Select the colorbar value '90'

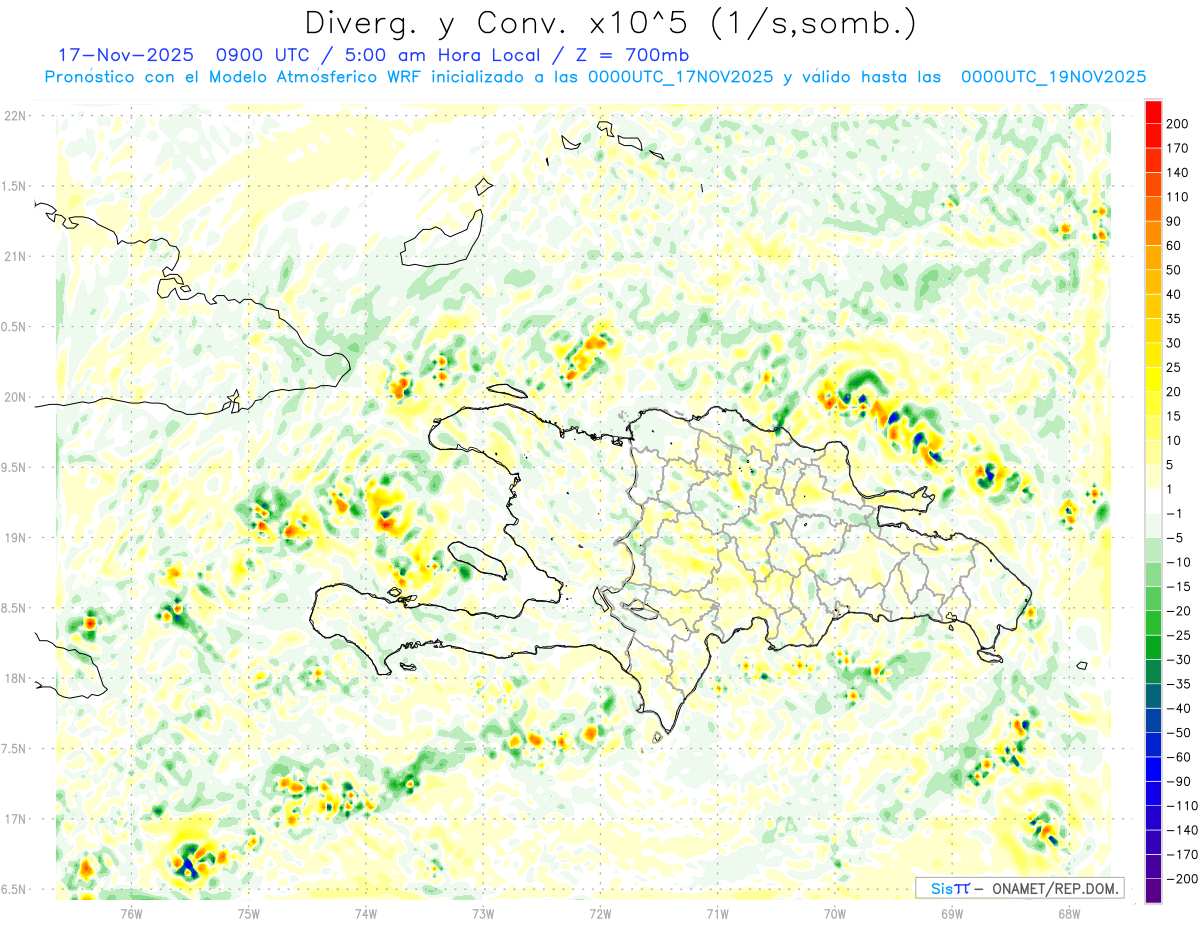(1175, 221)
